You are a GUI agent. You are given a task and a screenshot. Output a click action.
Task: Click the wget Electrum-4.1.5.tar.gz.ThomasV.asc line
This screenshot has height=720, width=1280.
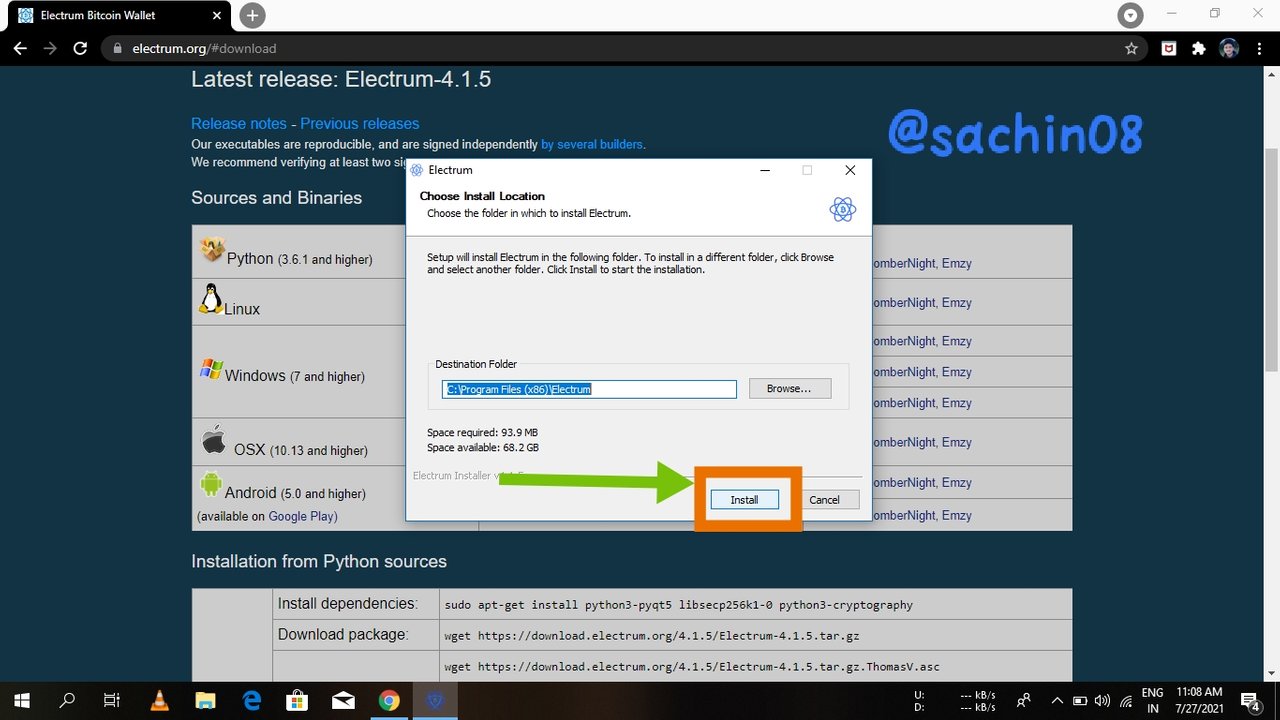click(692, 666)
